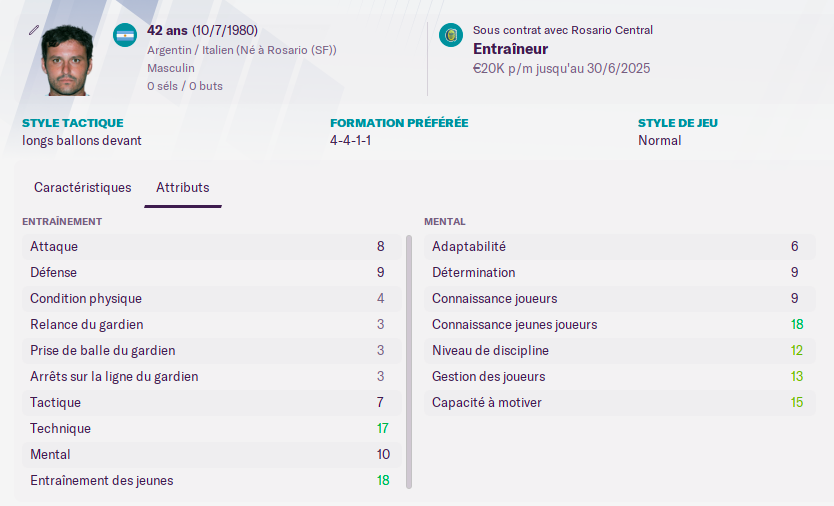Click the Technique attribute row

pyautogui.click(x=212, y=428)
